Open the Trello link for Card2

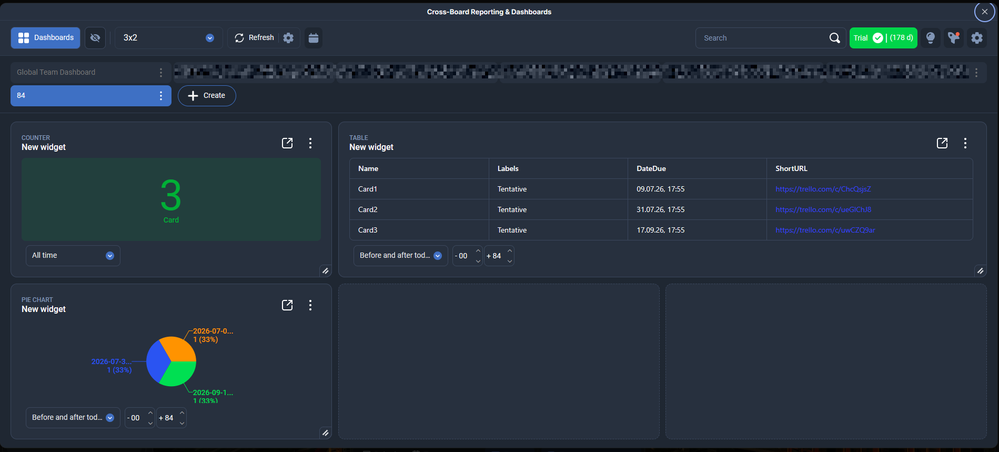point(825,209)
